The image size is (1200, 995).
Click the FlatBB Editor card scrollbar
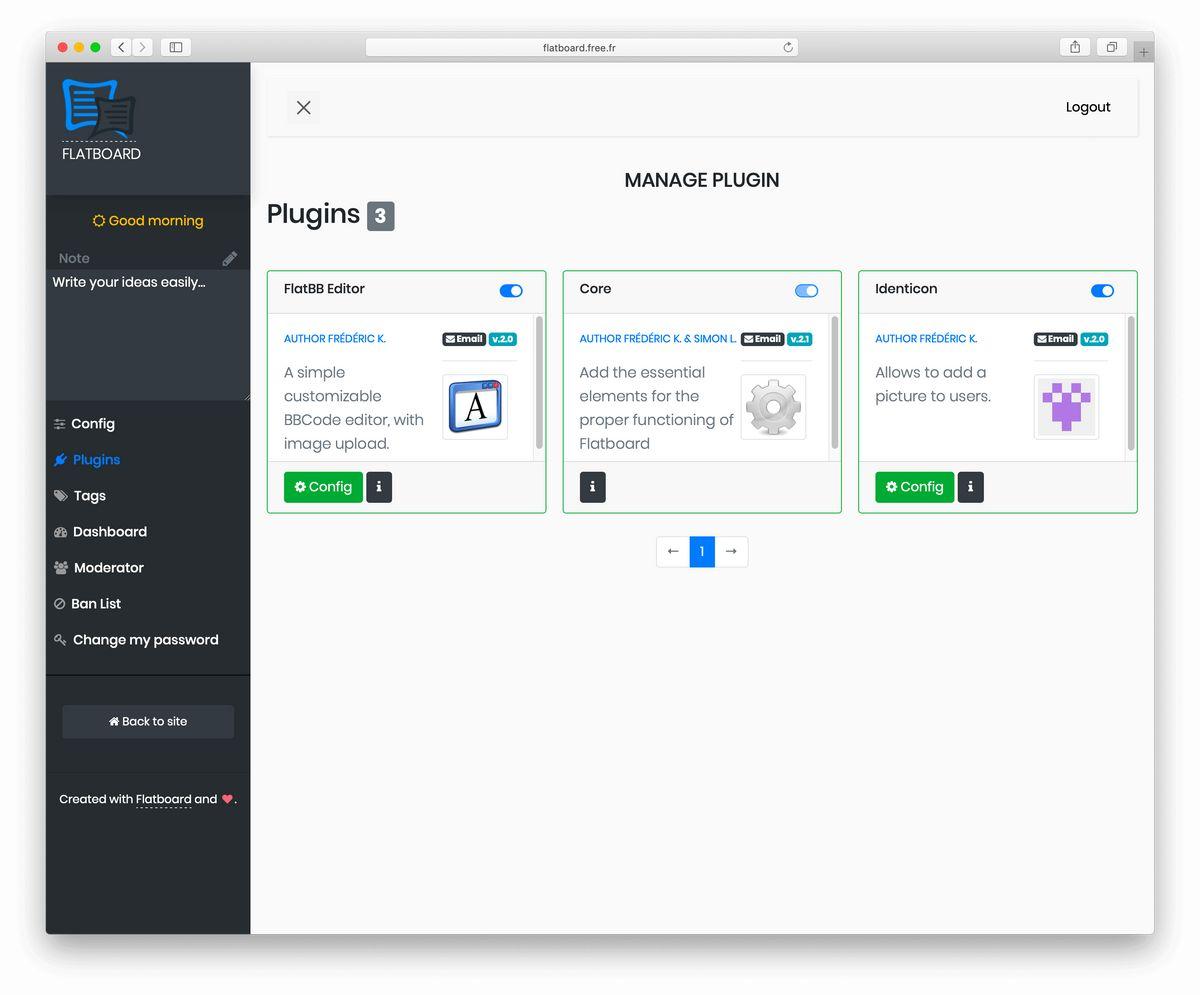pyautogui.click(x=540, y=383)
